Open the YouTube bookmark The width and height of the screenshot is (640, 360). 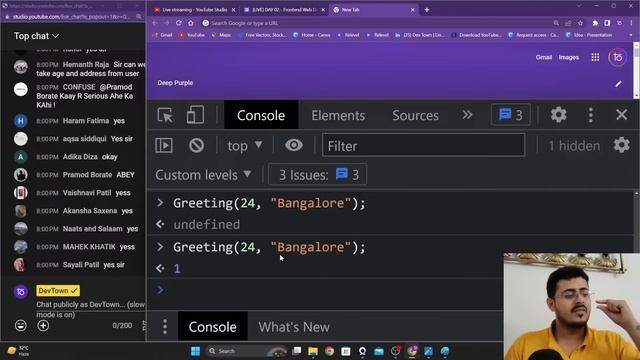(x=192, y=35)
